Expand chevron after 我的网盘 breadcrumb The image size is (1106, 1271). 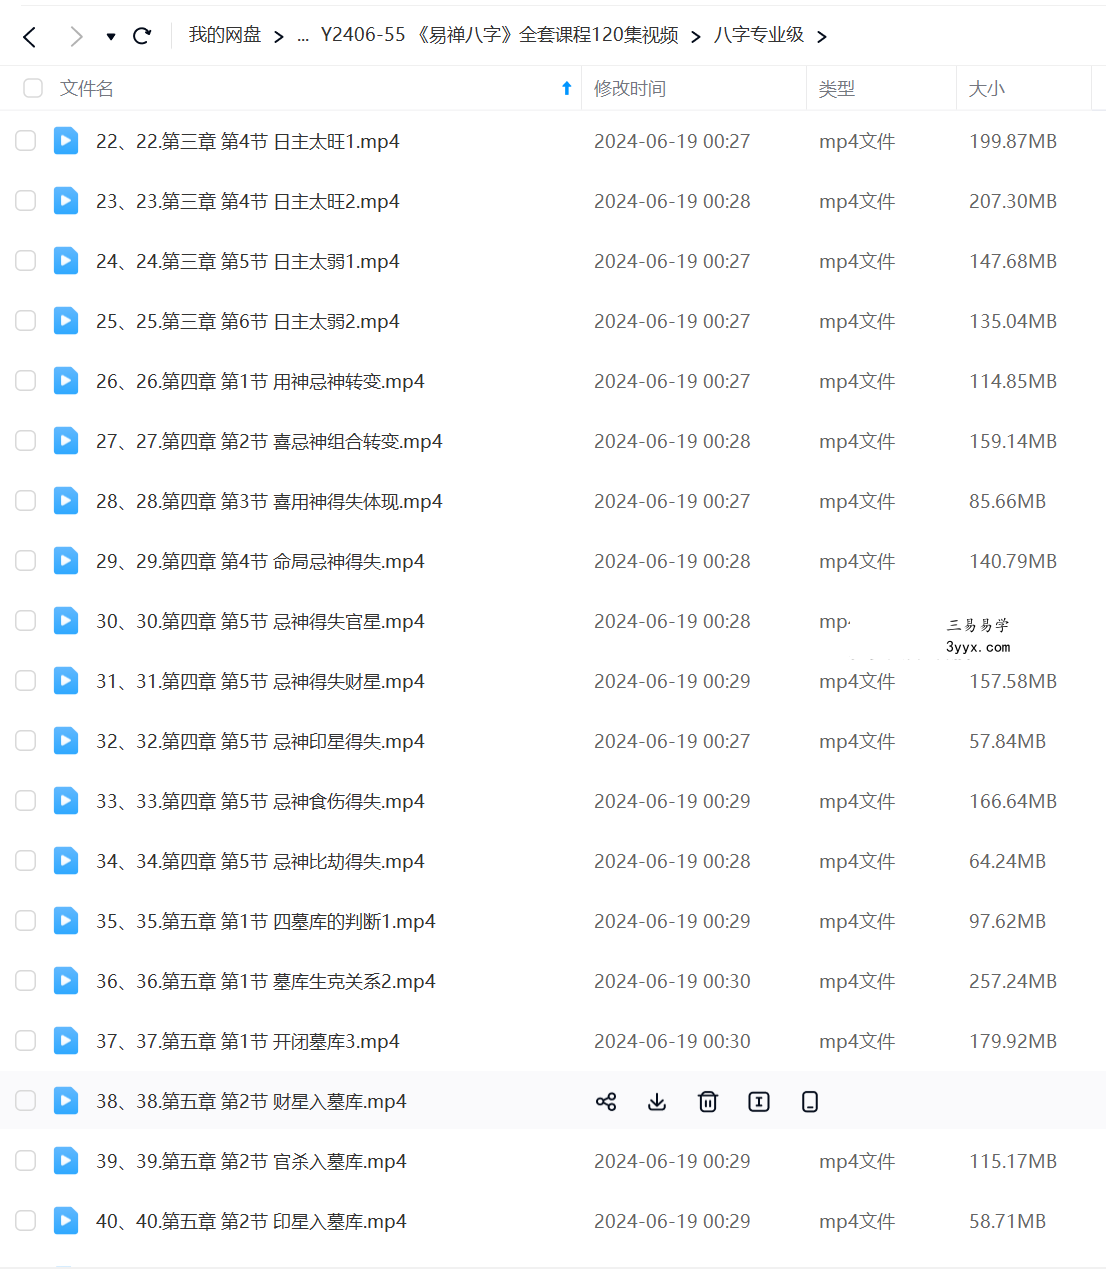pos(279,37)
